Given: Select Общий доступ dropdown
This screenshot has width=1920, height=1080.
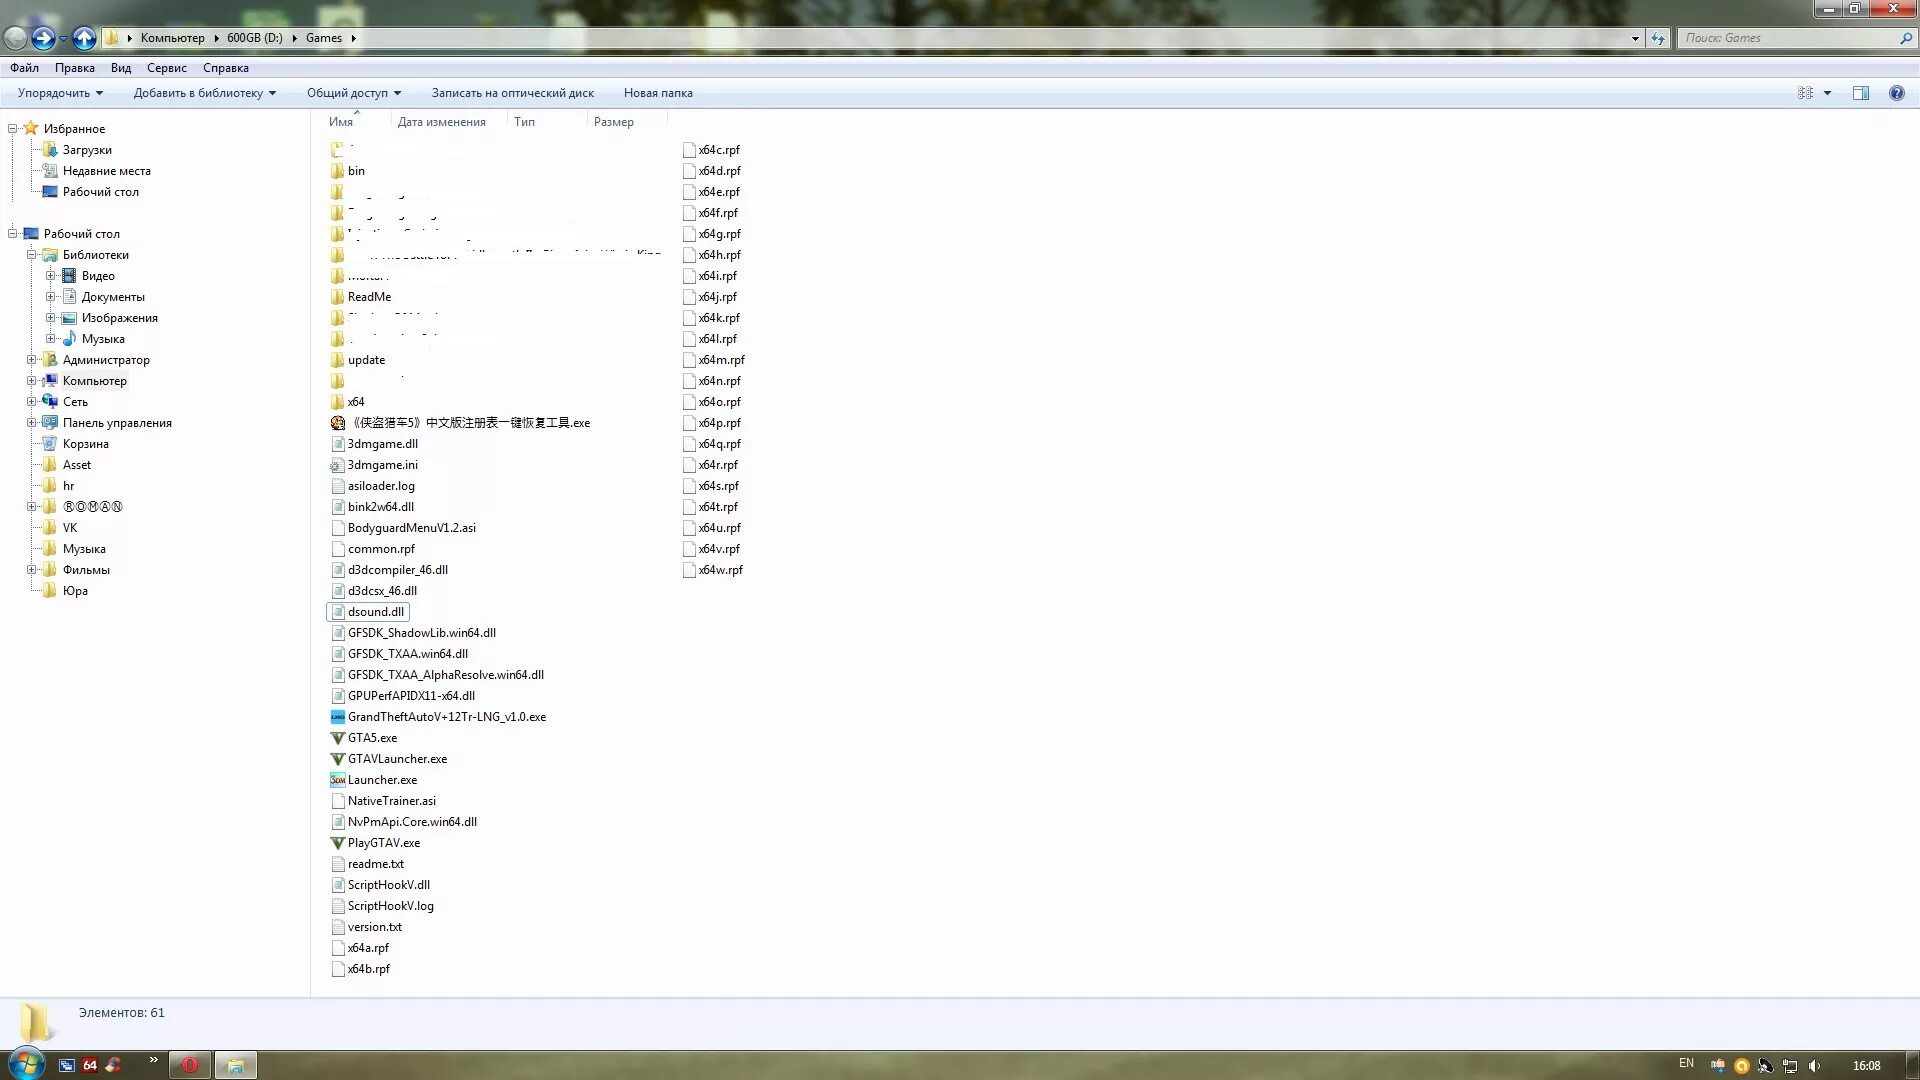Looking at the screenshot, I should 353,92.
